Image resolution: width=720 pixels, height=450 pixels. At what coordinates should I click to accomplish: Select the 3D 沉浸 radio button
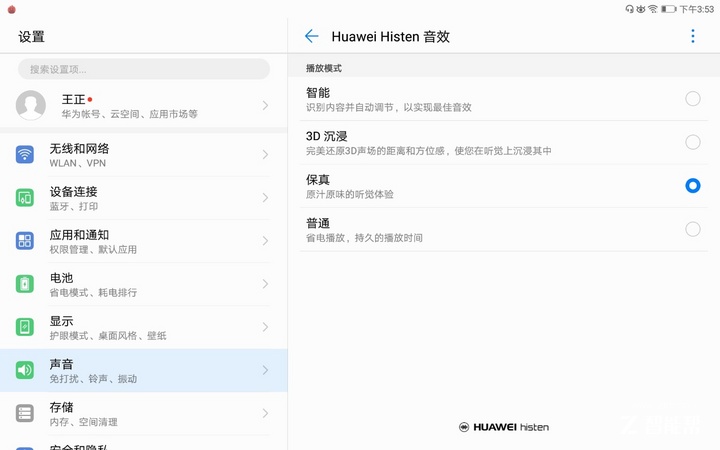tap(693, 142)
